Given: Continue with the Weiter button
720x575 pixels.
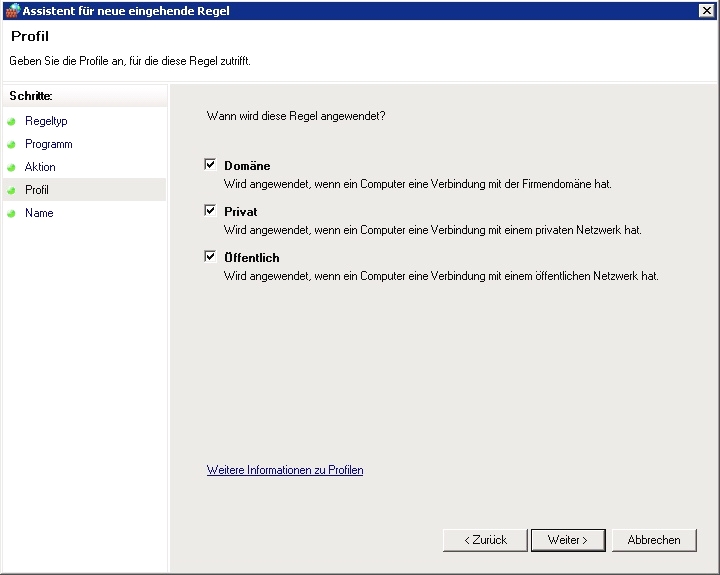Looking at the screenshot, I should click(x=567, y=540).
